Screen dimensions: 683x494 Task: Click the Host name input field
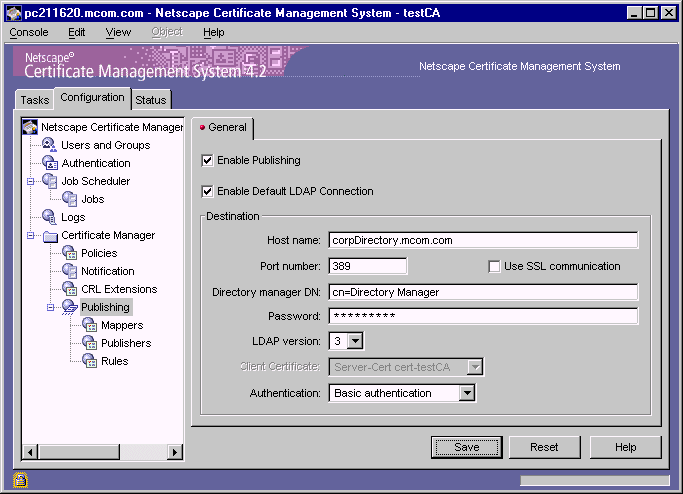(x=483, y=240)
